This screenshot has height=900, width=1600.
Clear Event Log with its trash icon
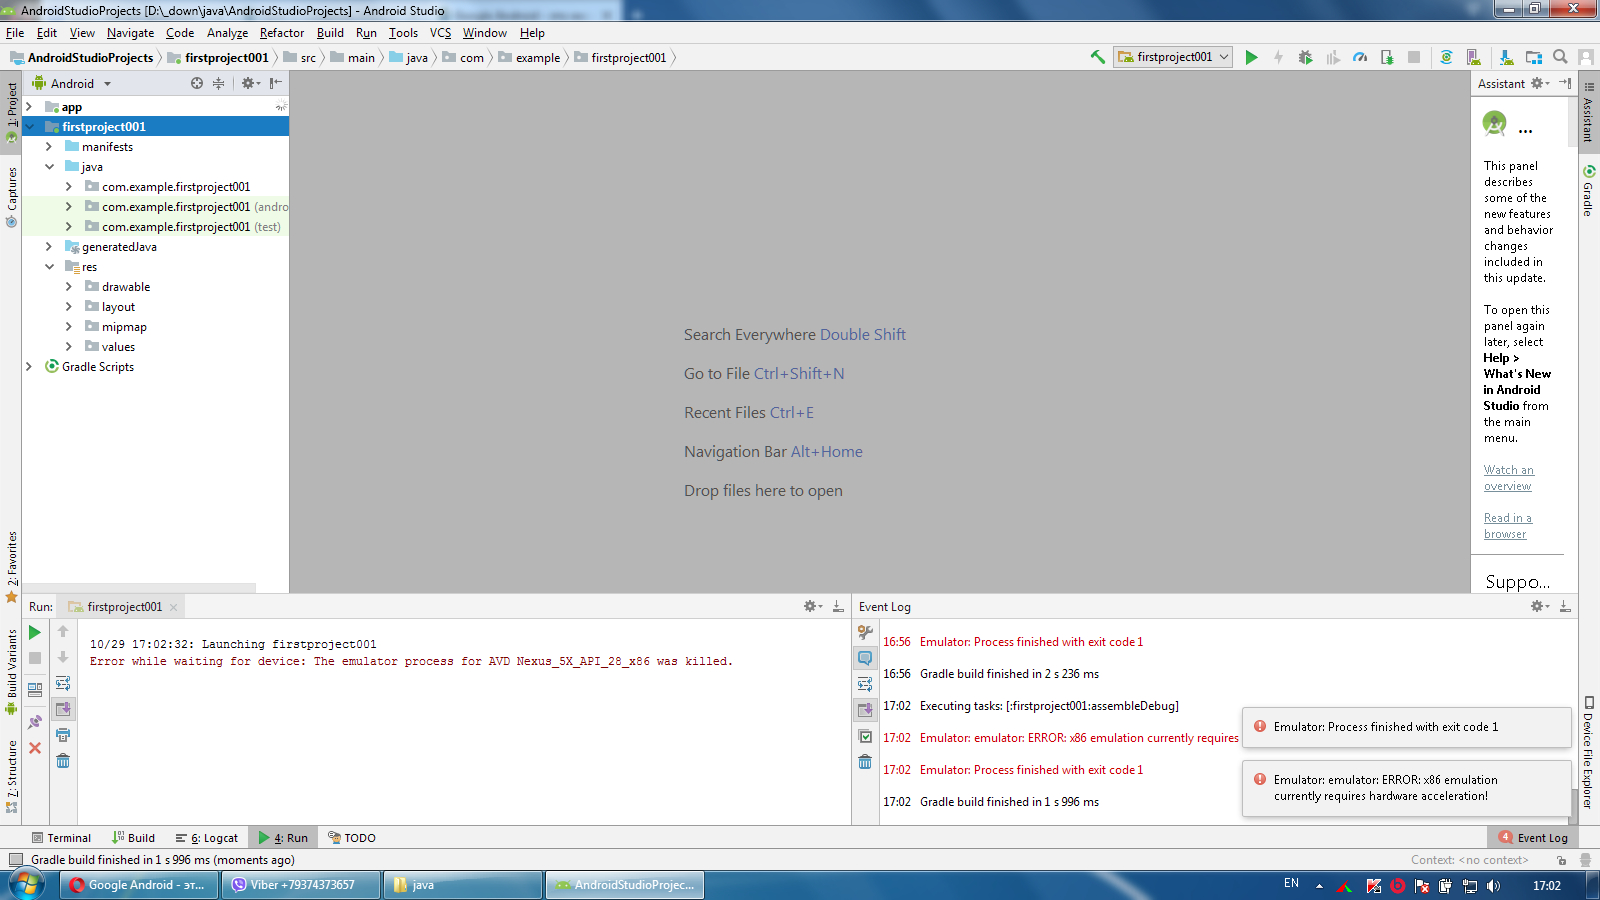(x=865, y=762)
